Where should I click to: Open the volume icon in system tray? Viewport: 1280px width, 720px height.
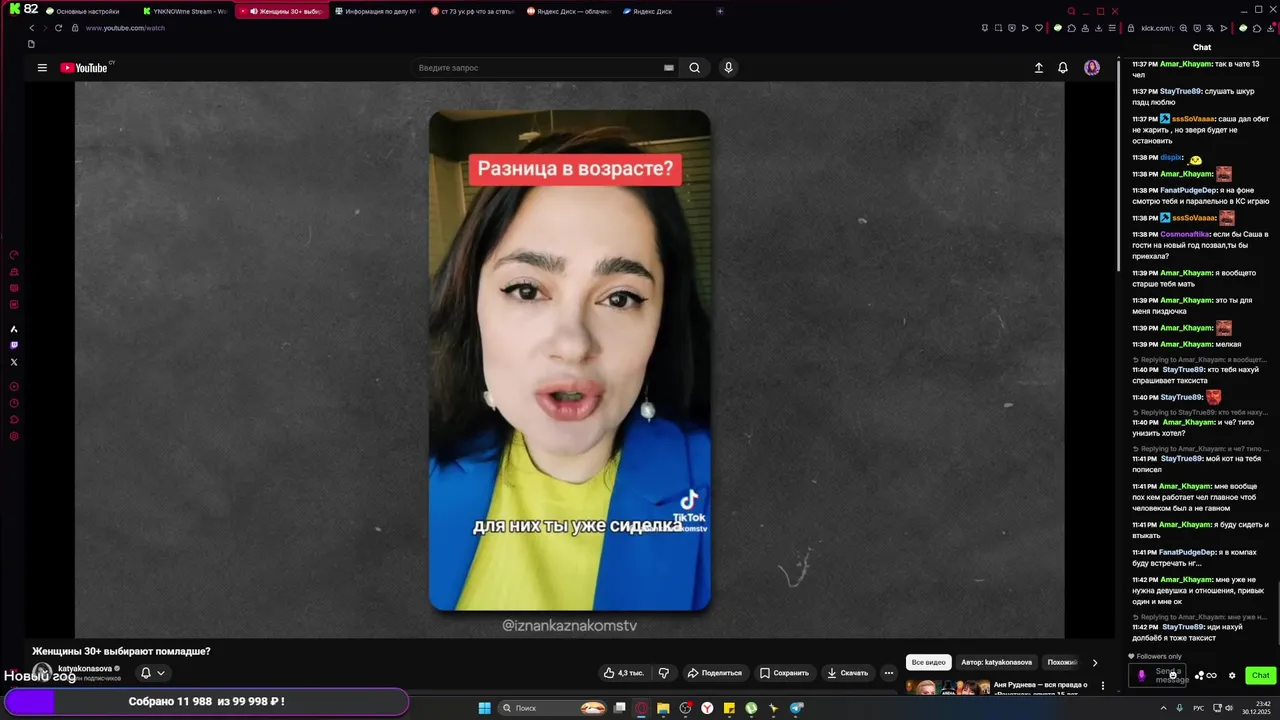click(1229, 708)
